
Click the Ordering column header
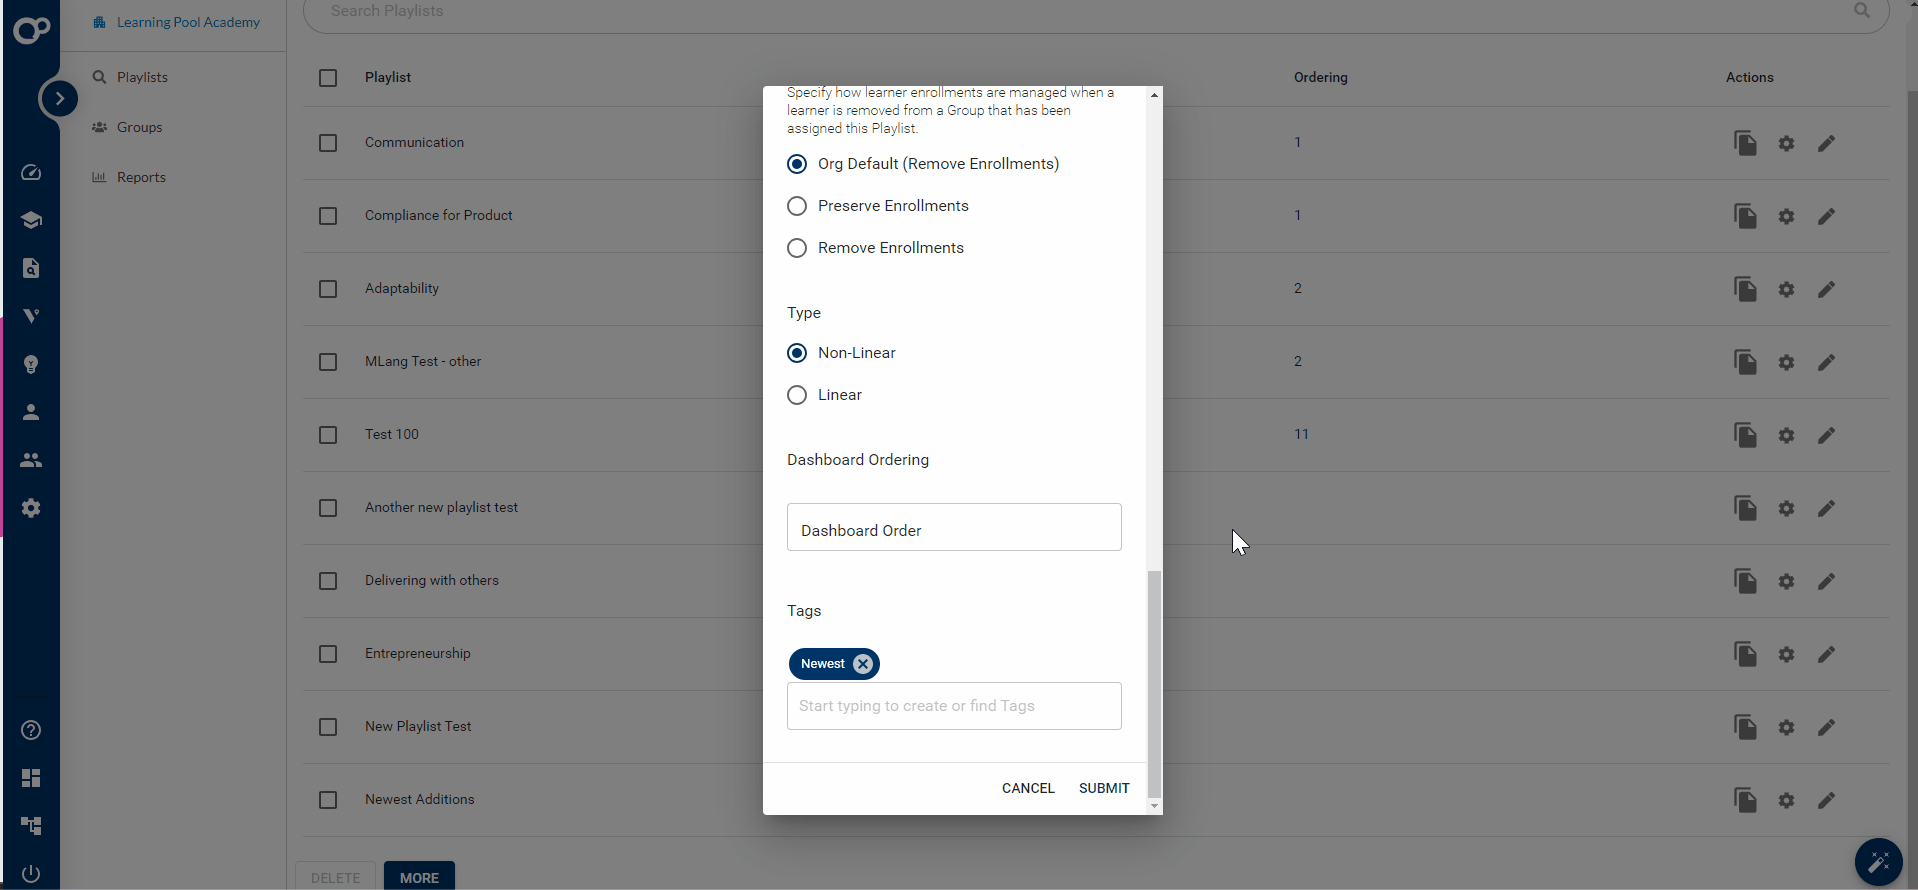[1320, 77]
